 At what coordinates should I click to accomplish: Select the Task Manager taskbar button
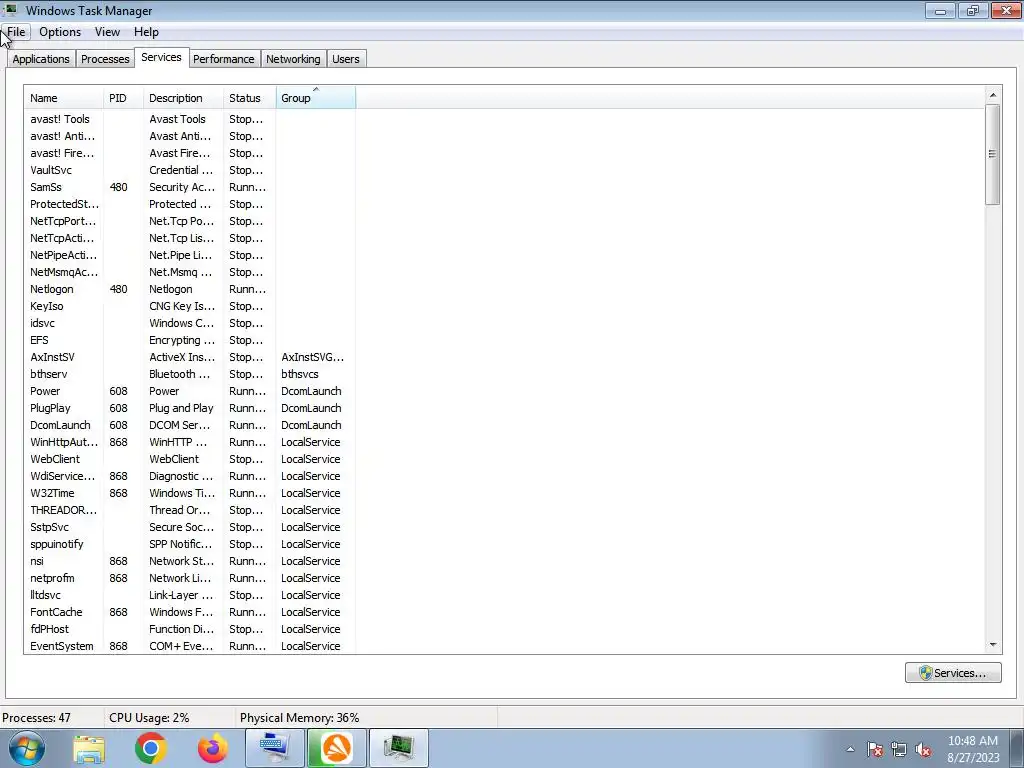[398, 748]
